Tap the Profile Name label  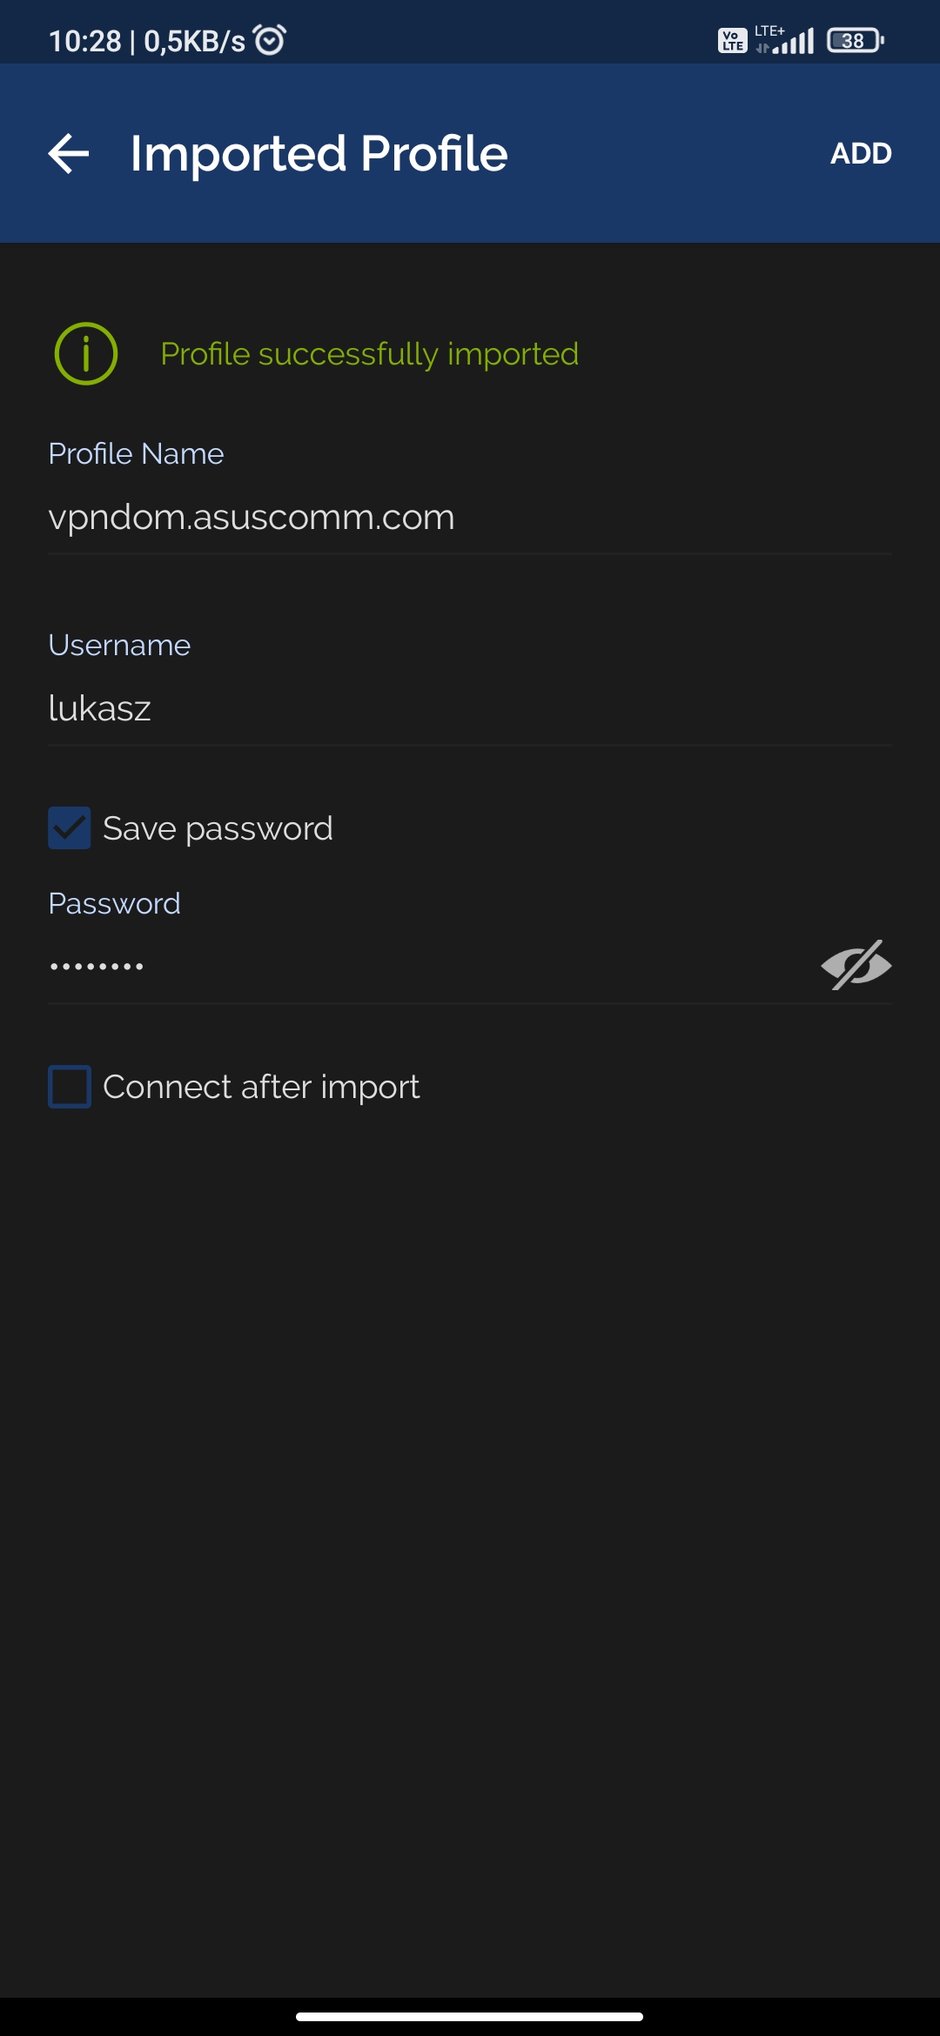tap(136, 453)
